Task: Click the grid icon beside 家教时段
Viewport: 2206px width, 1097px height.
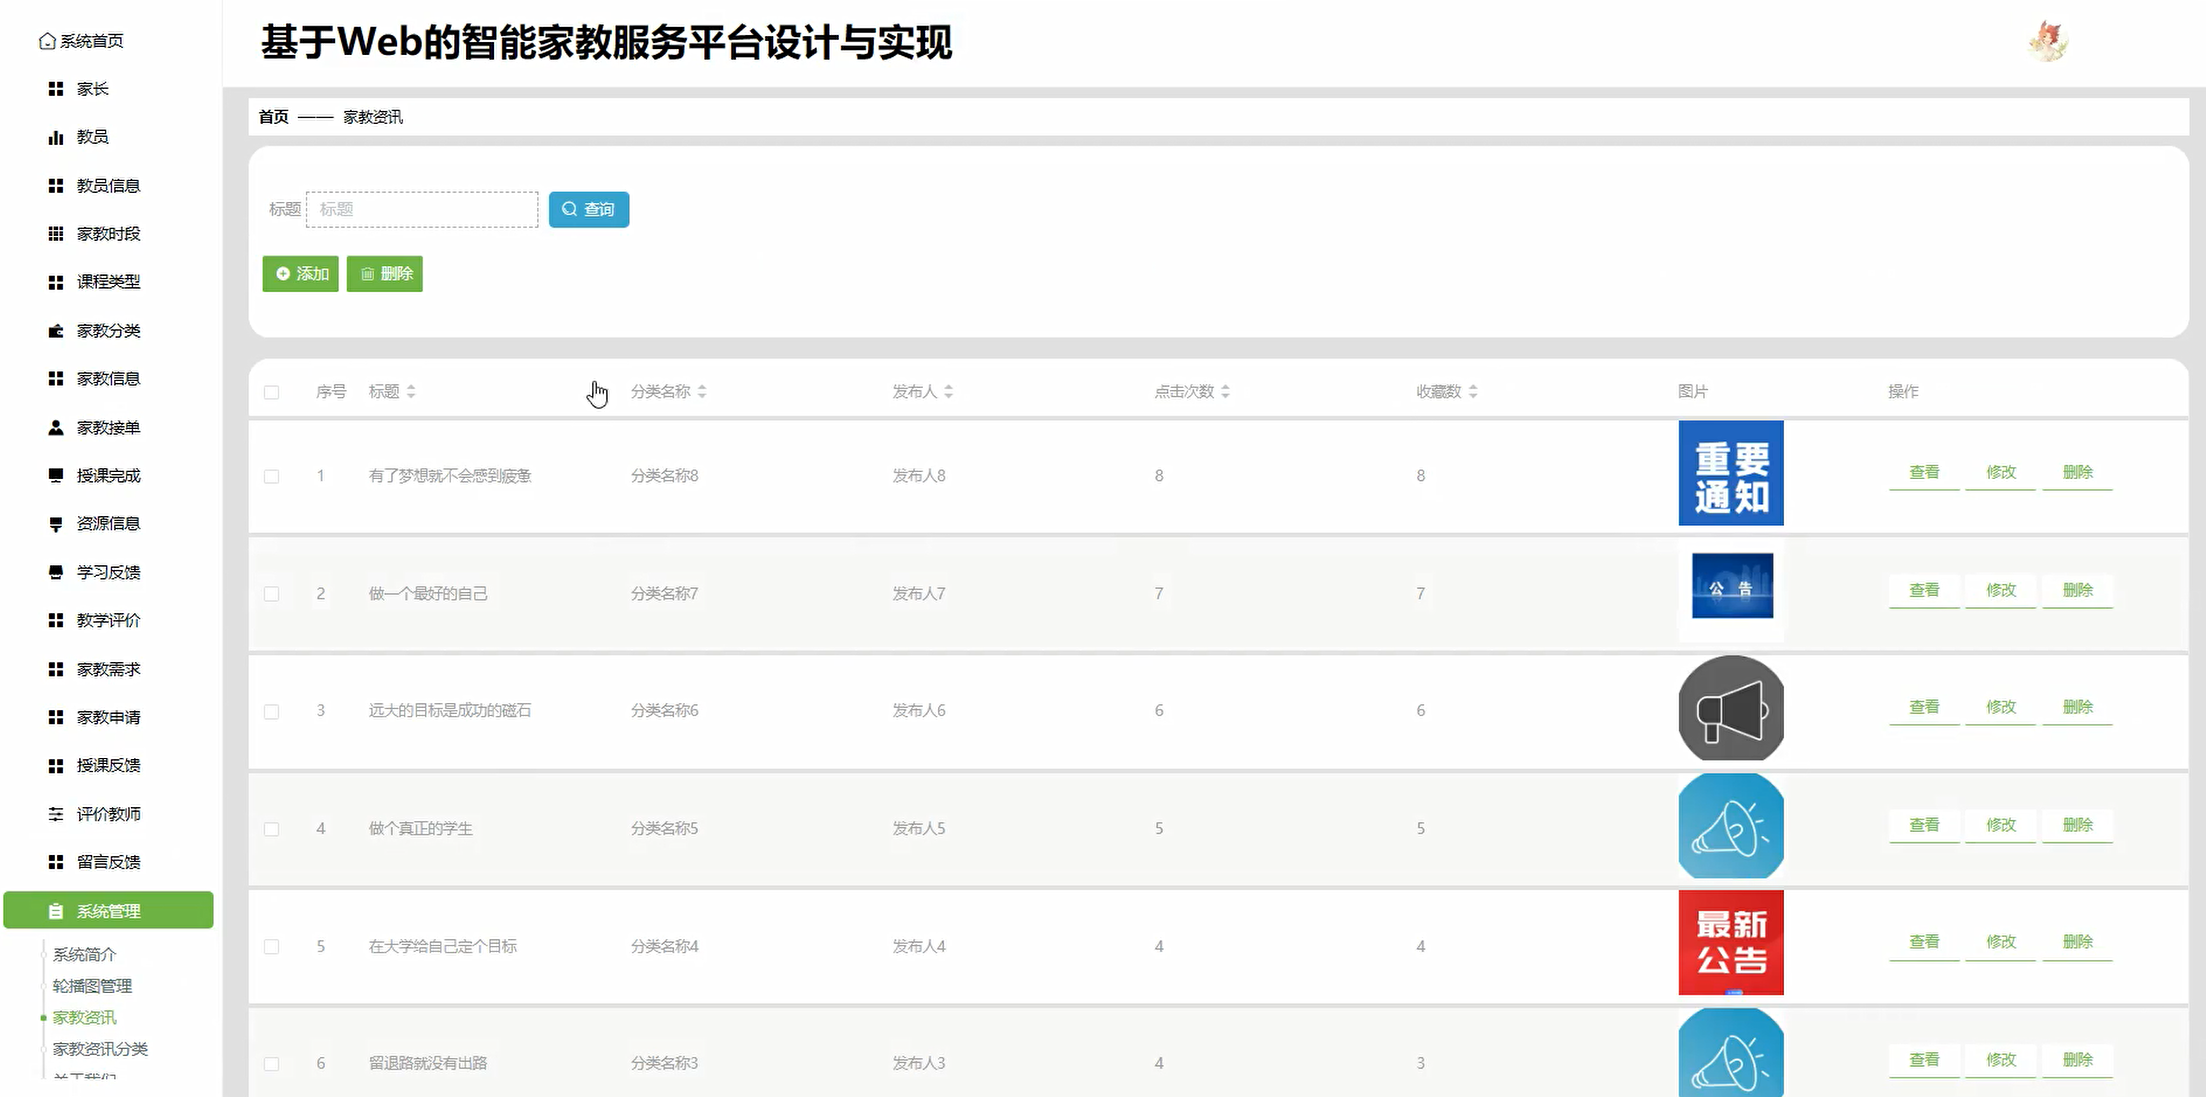Action: pos(56,234)
